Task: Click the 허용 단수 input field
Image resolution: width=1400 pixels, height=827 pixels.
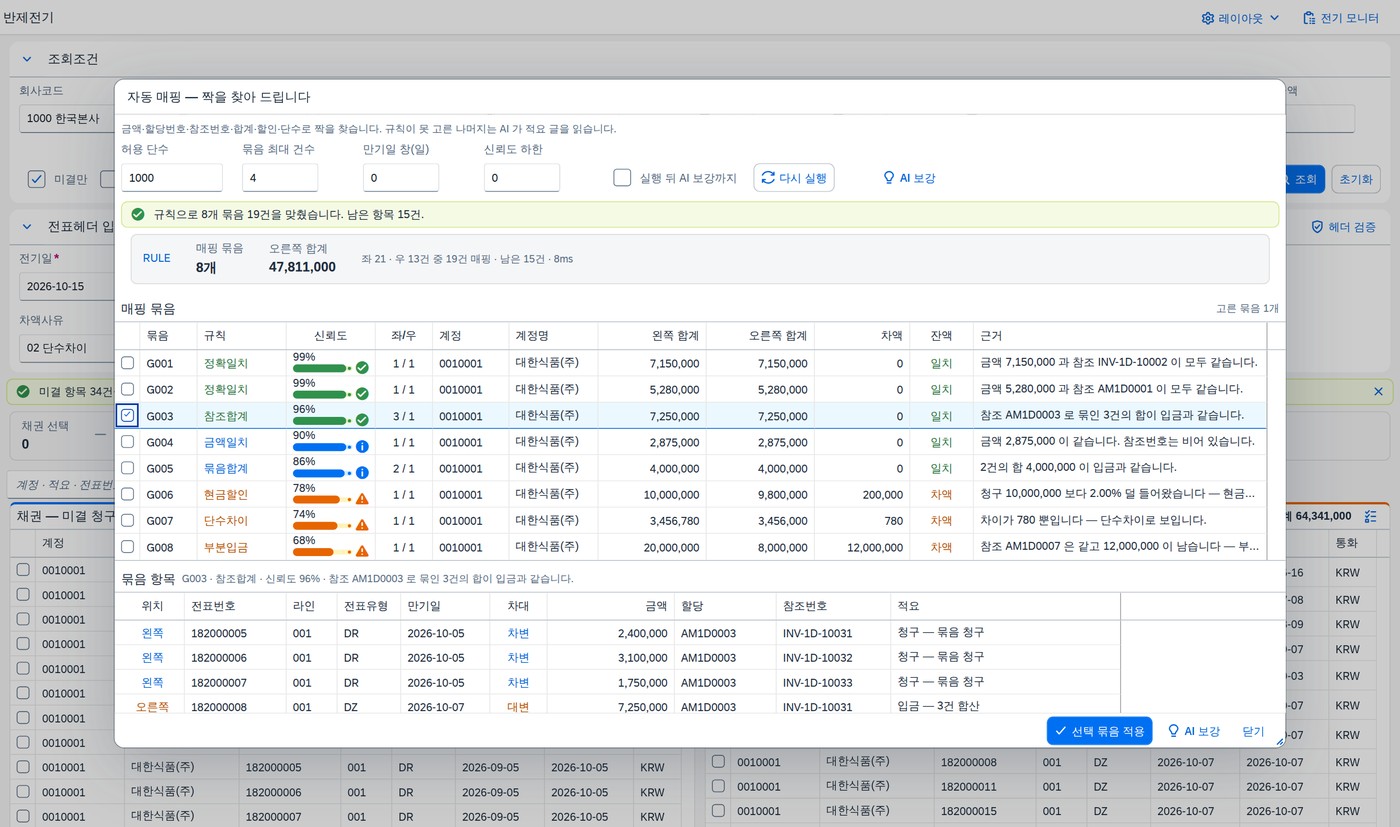Action: click(172, 178)
